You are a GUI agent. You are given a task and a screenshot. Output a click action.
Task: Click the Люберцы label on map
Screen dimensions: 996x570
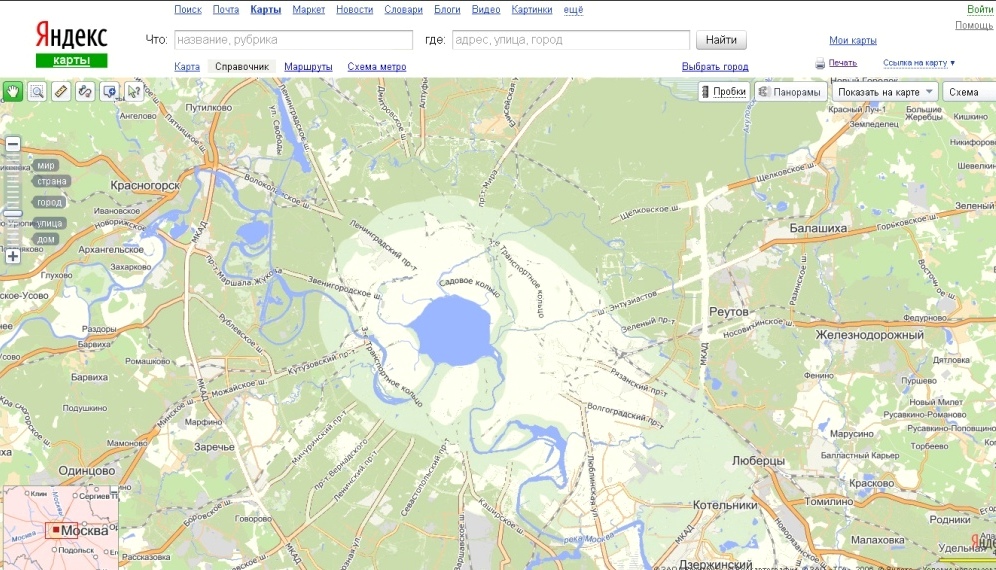coord(758,461)
